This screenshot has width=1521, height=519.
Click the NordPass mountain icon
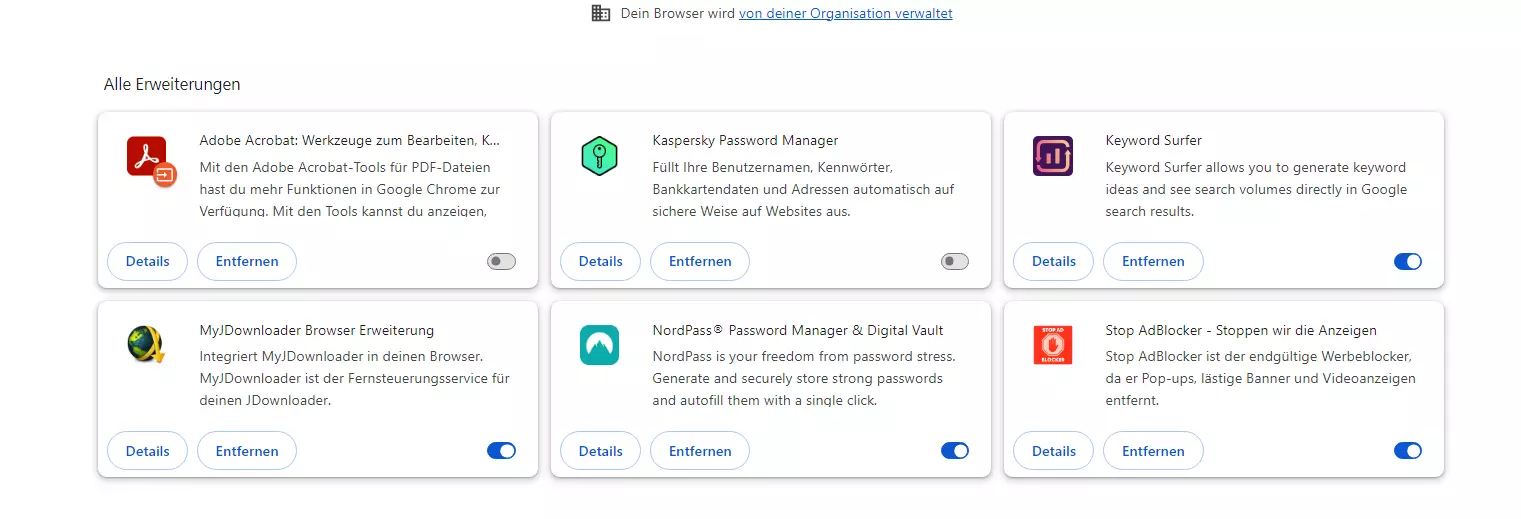click(x=599, y=345)
